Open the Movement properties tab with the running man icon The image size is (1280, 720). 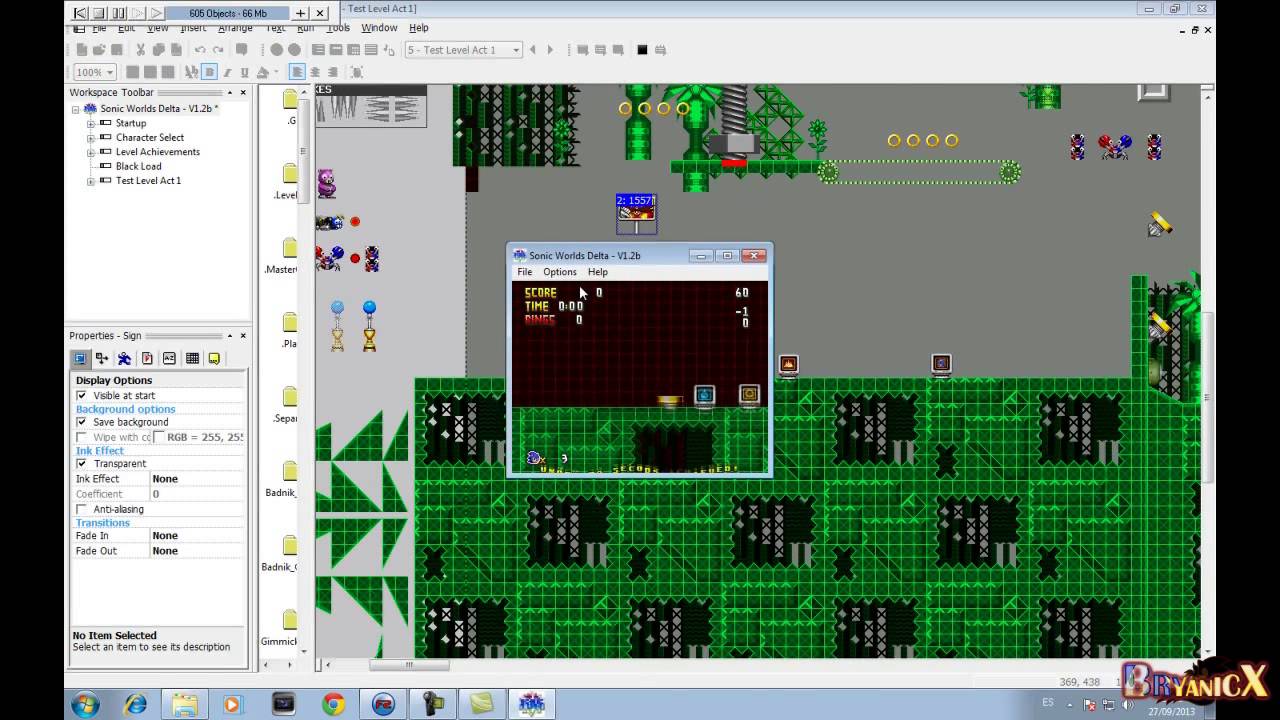point(124,358)
